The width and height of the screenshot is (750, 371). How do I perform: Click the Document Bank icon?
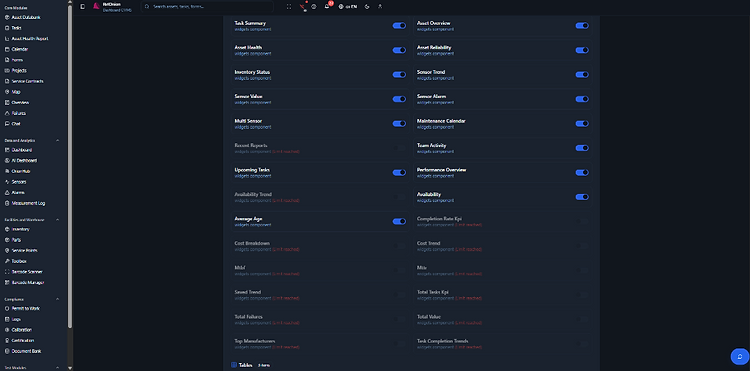(x=7, y=351)
